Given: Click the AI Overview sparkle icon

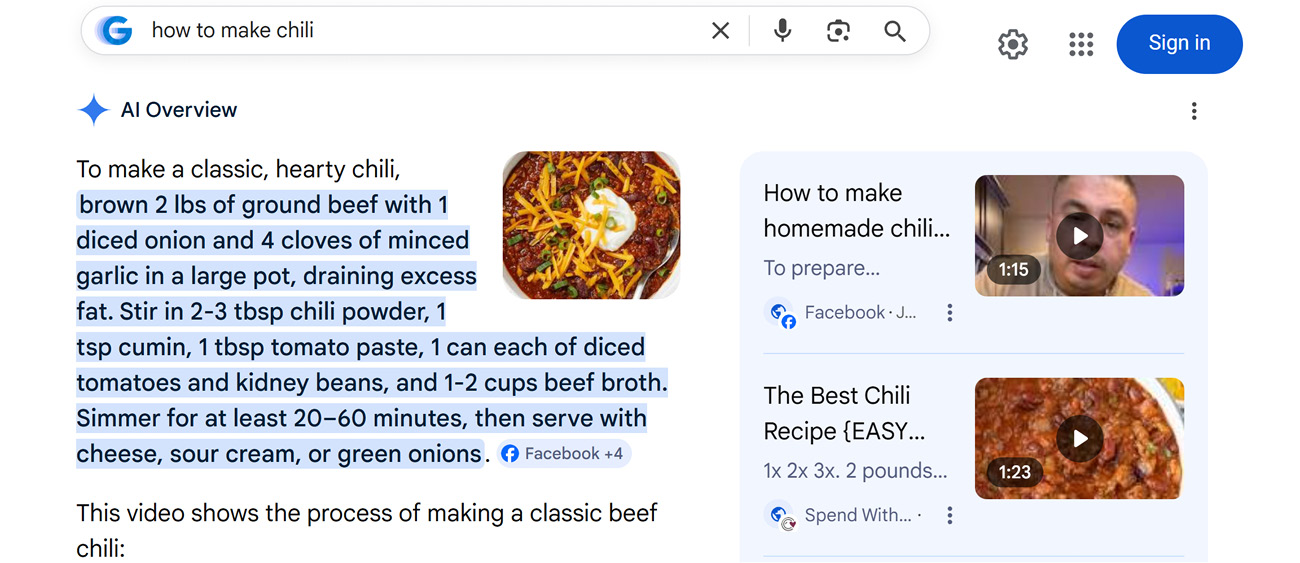Looking at the screenshot, I should [93, 110].
